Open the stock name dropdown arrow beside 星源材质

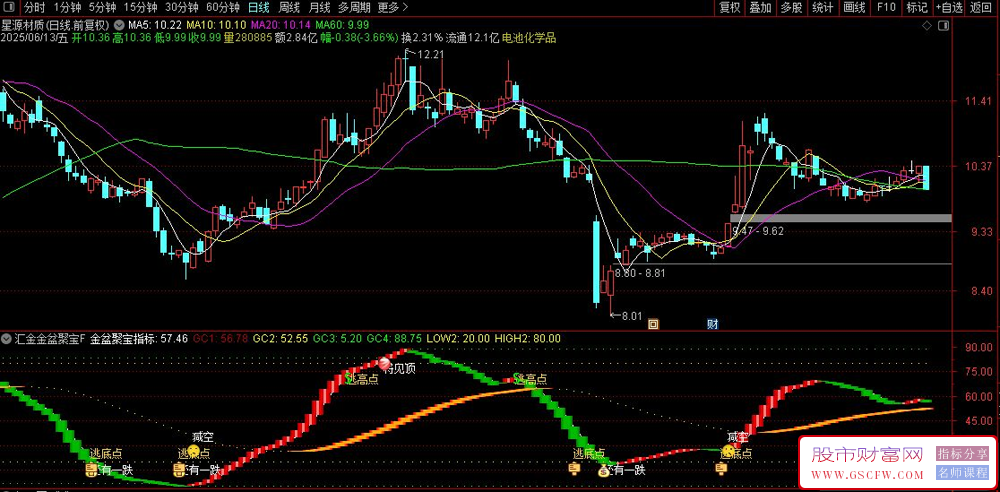(119, 25)
